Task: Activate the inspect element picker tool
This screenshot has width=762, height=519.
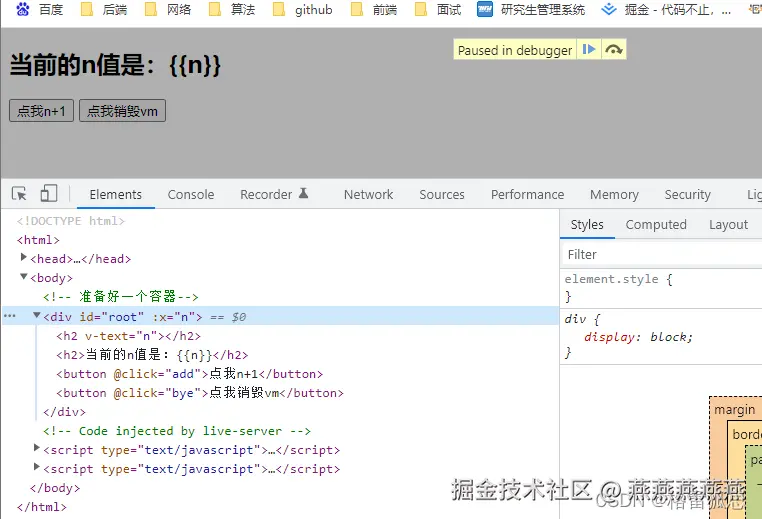Action: click(19, 194)
